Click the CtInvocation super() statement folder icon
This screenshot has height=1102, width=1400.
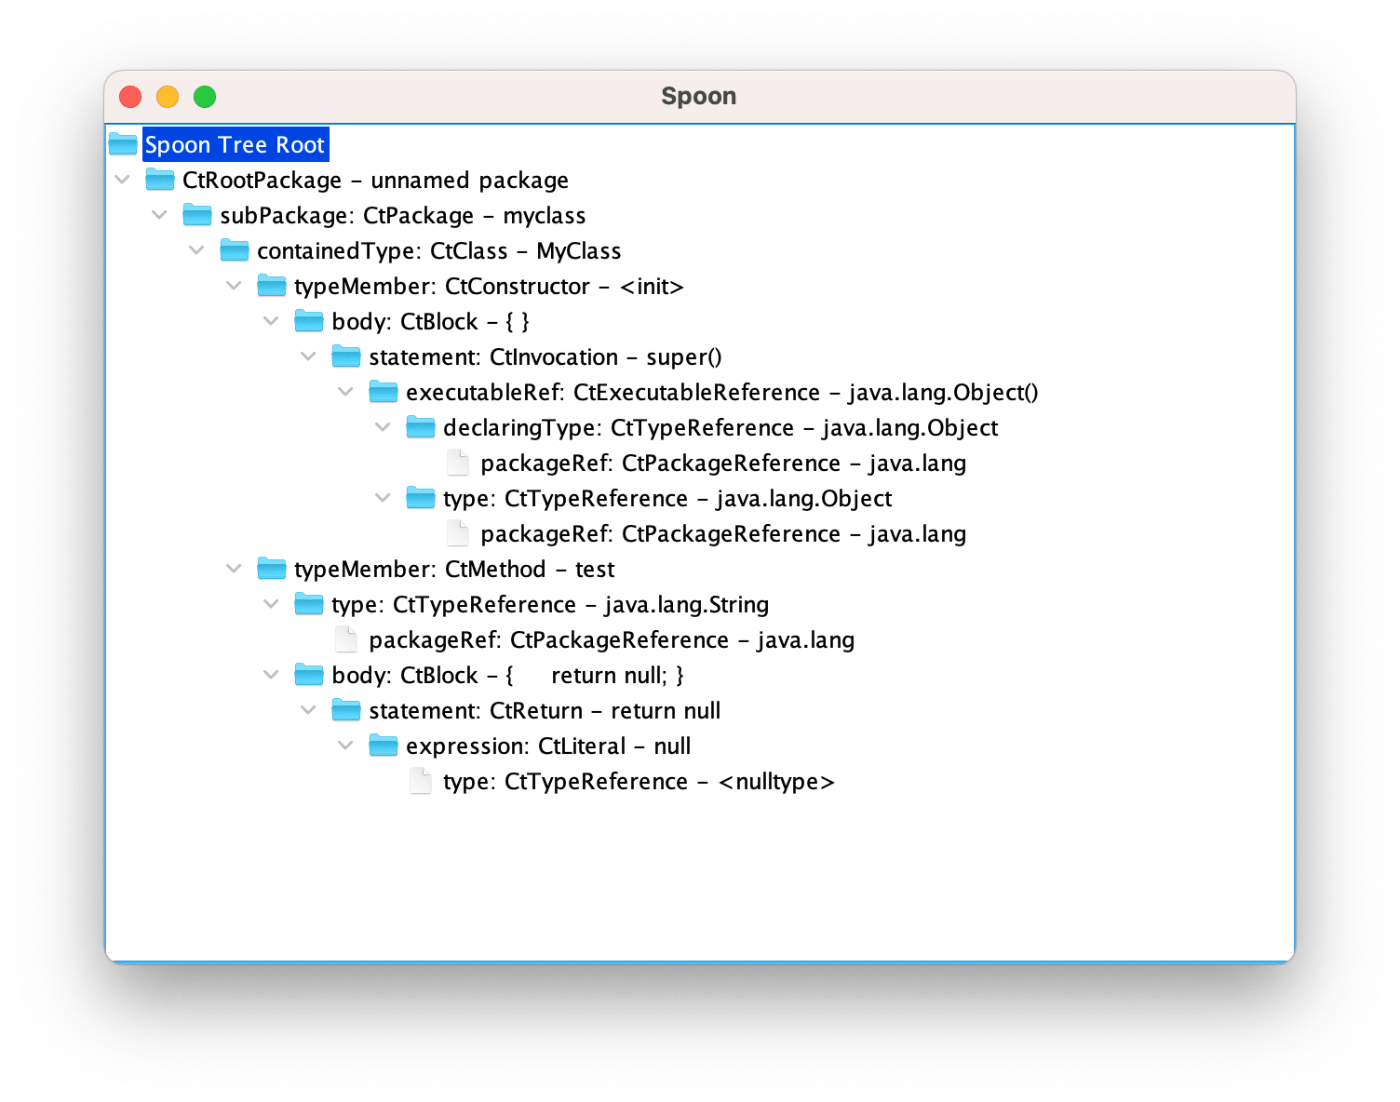point(346,357)
